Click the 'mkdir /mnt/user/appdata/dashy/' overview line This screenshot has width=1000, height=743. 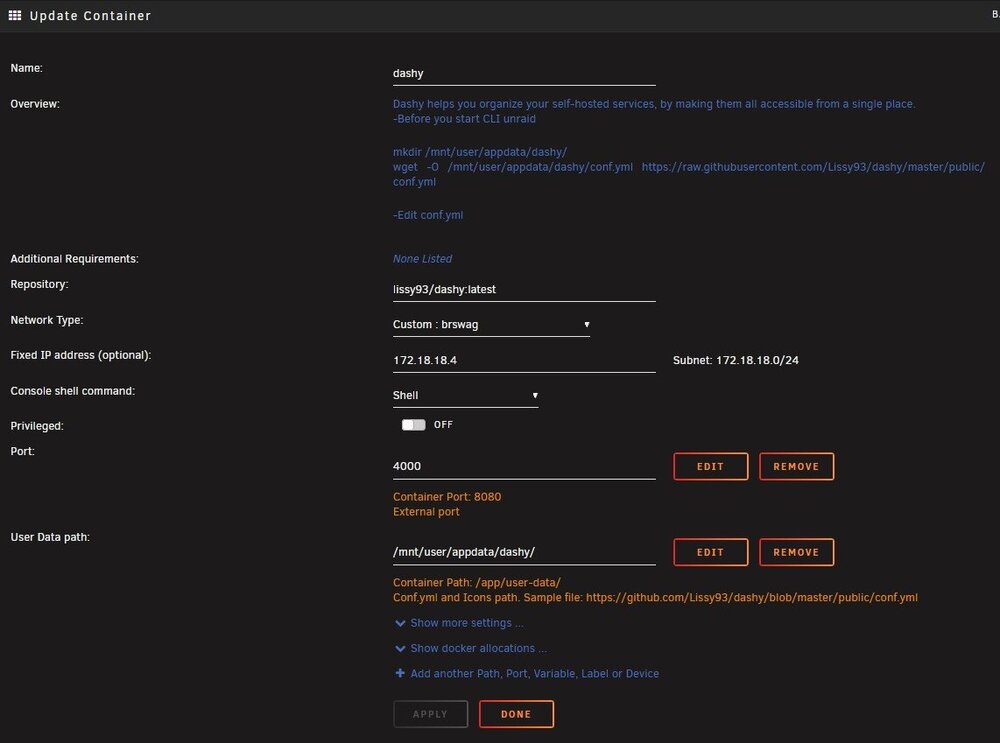tap(480, 152)
